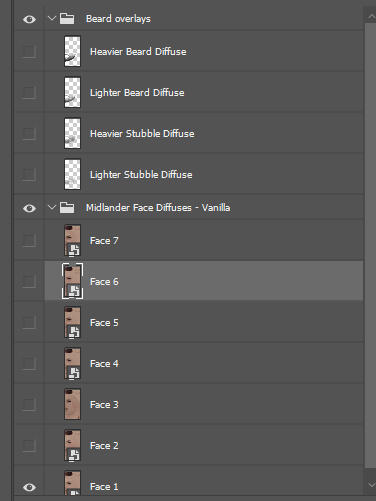Image resolution: width=376 pixels, height=501 pixels.
Task: Click Face 5 smart object thumbnail
Action: pyautogui.click(x=72, y=322)
